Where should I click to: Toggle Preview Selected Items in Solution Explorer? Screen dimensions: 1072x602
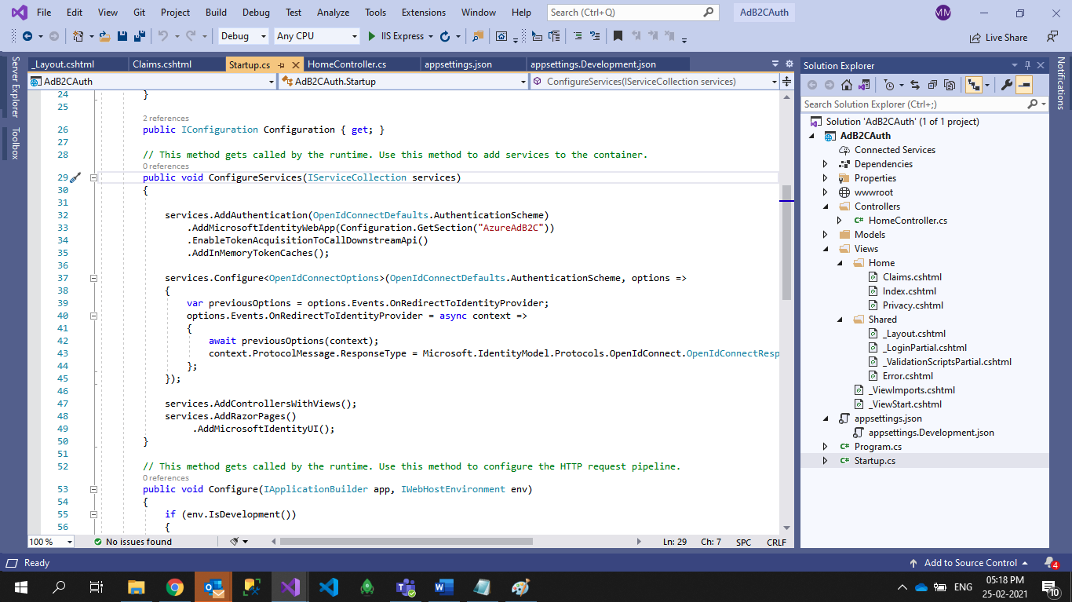click(x=1024, y=85)
